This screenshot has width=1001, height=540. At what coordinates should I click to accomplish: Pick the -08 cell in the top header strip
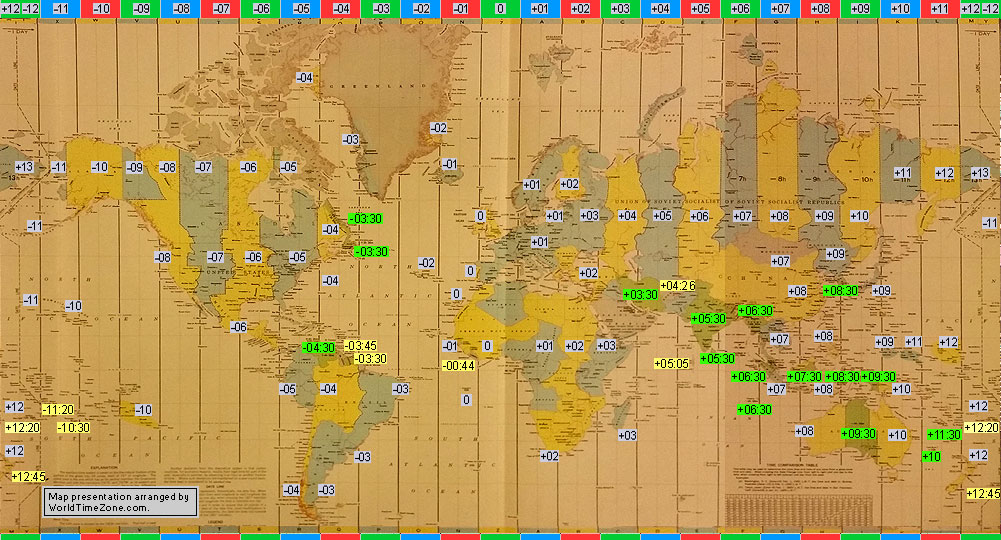(x=181, y=8)
